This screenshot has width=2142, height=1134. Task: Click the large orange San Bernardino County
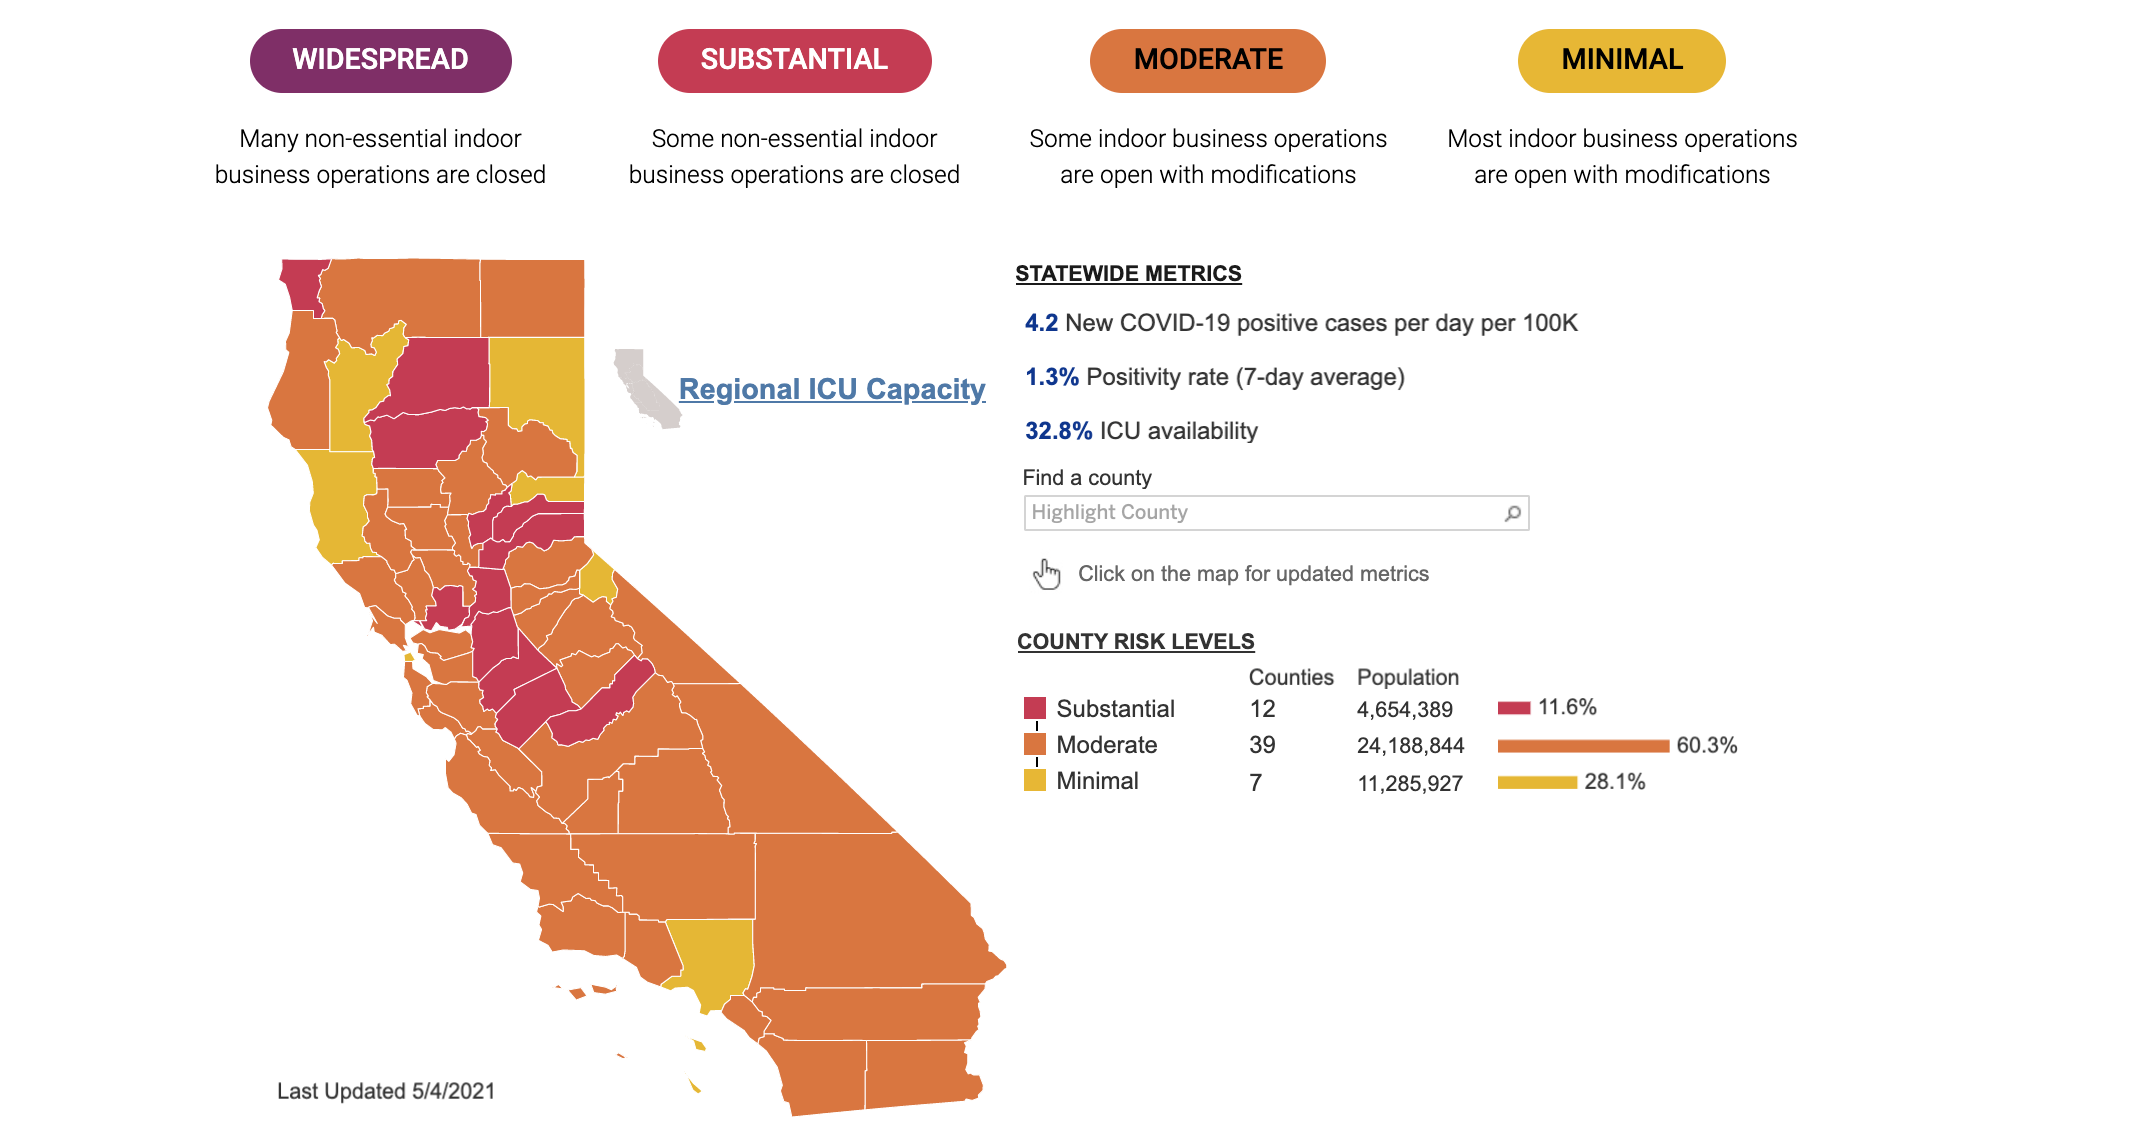(x=860, y=900)
